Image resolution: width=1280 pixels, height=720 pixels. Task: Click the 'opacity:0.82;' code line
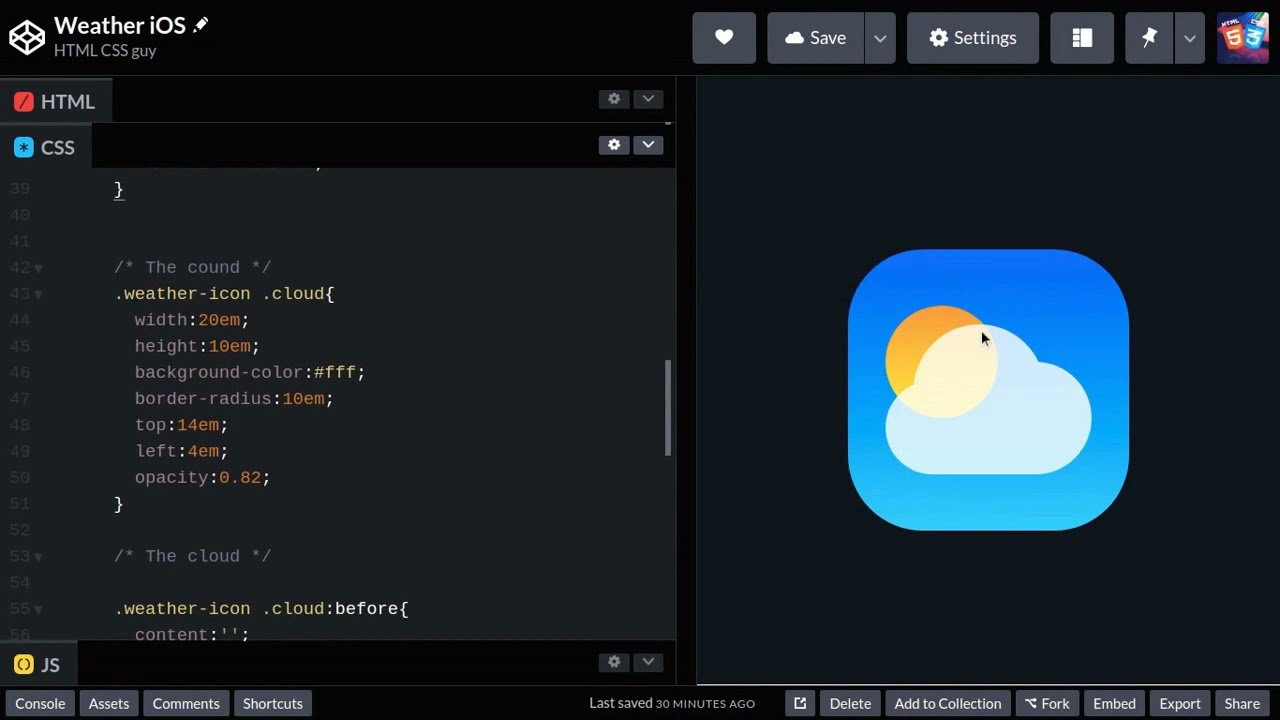point(202,477)
